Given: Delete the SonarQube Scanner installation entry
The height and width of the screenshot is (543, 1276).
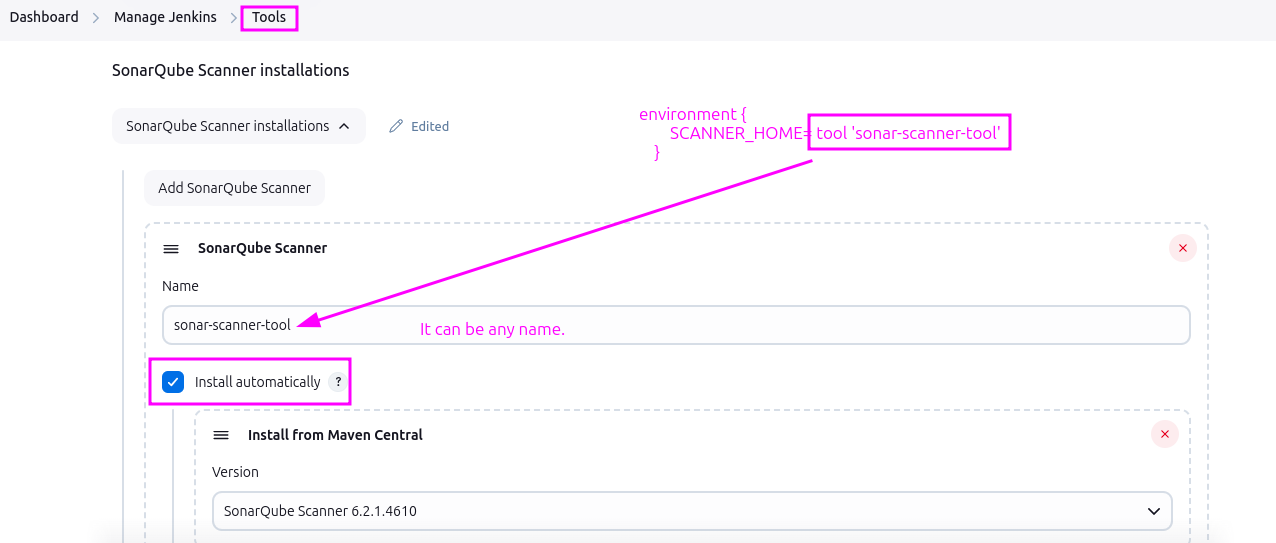Looking at the screenshot, I should click(1182, 248).
